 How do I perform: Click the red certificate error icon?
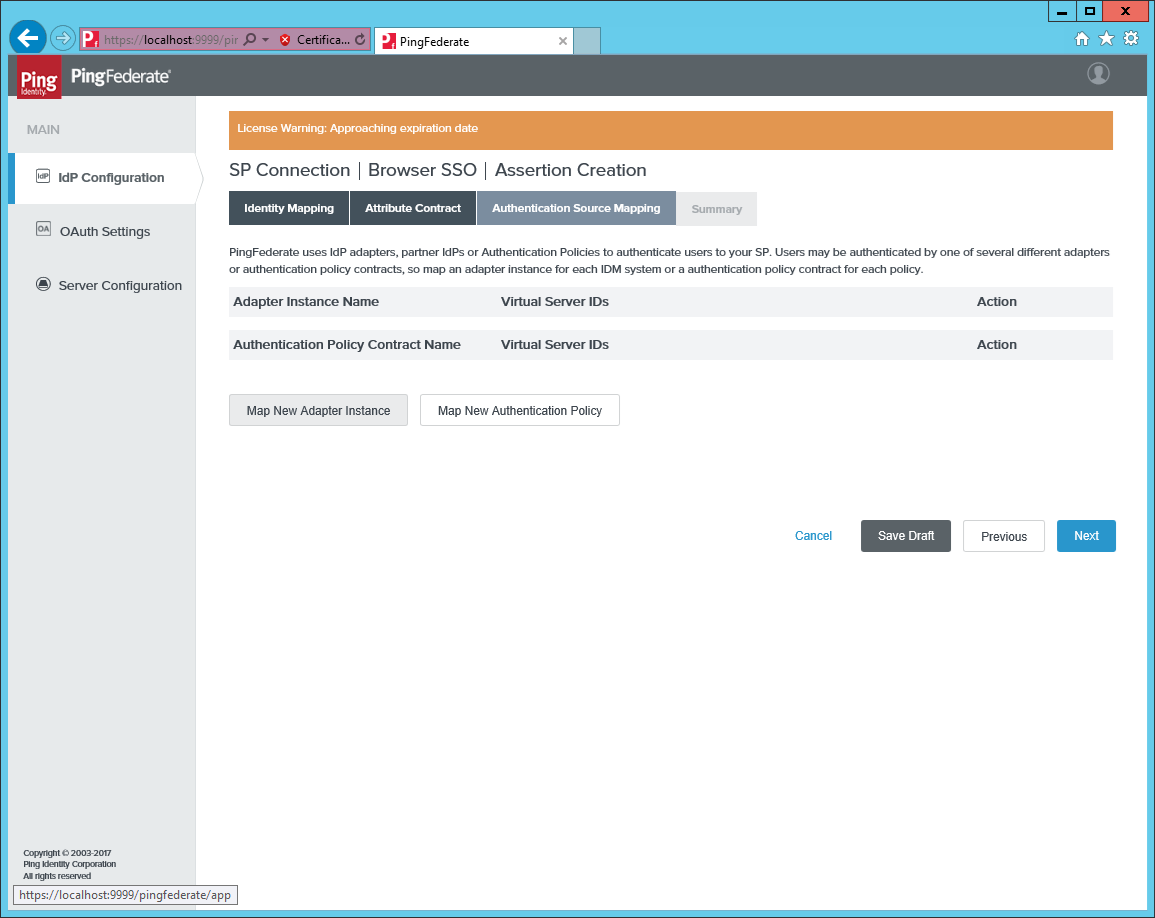pyautogui.click(x=285, y=40)
